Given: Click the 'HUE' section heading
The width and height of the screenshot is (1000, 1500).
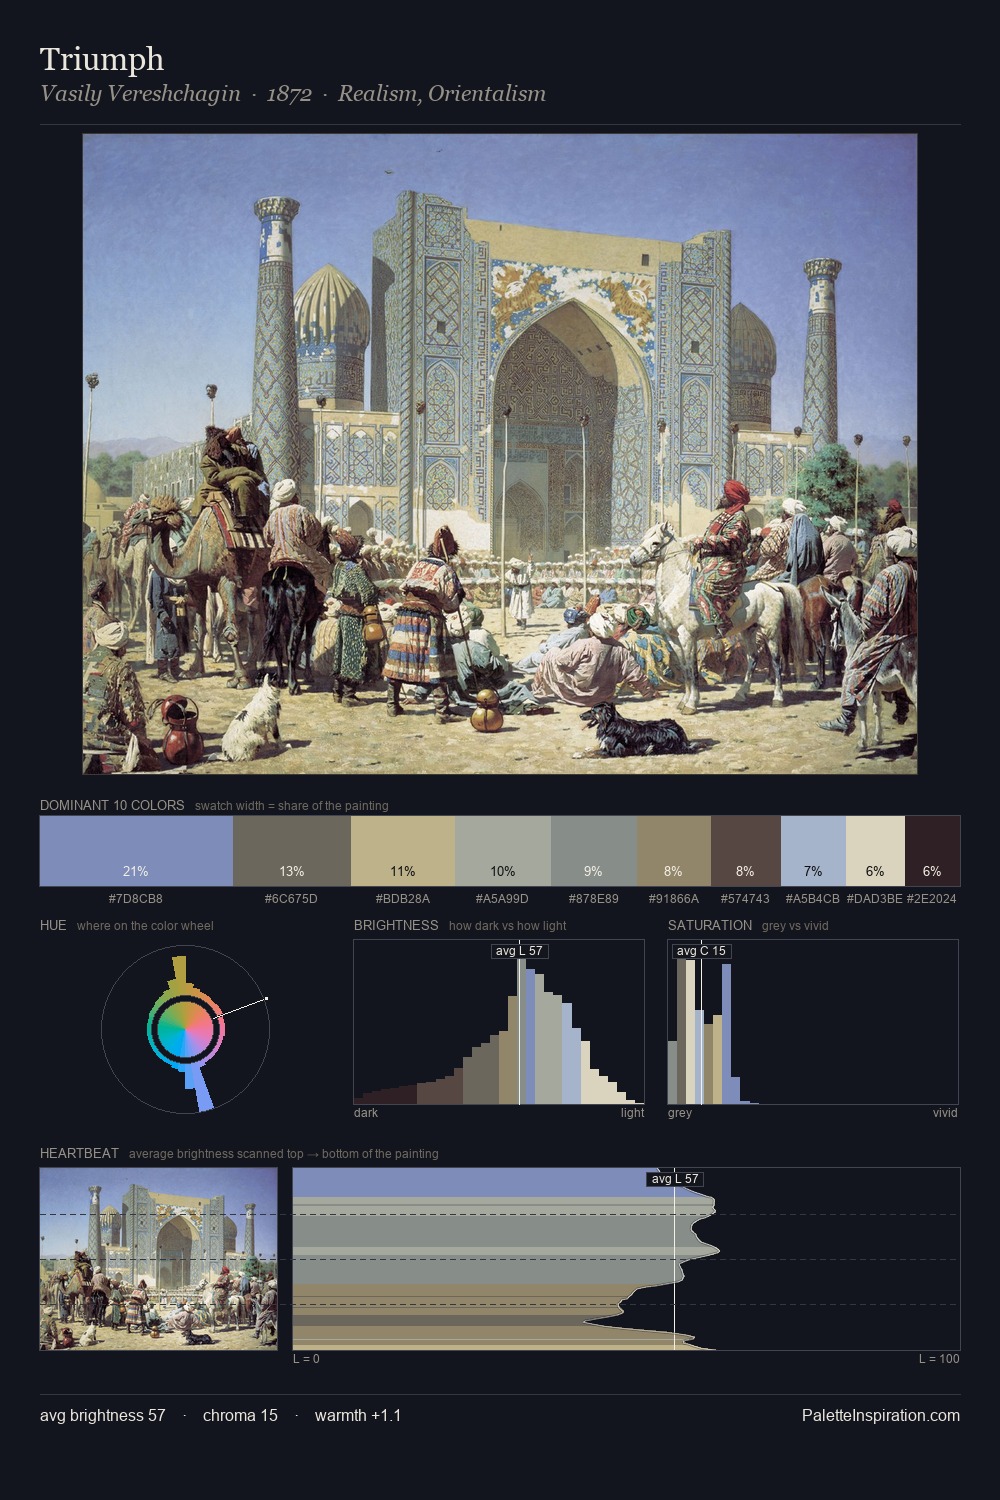Looking at the screenshot, I should pos(53,925).
